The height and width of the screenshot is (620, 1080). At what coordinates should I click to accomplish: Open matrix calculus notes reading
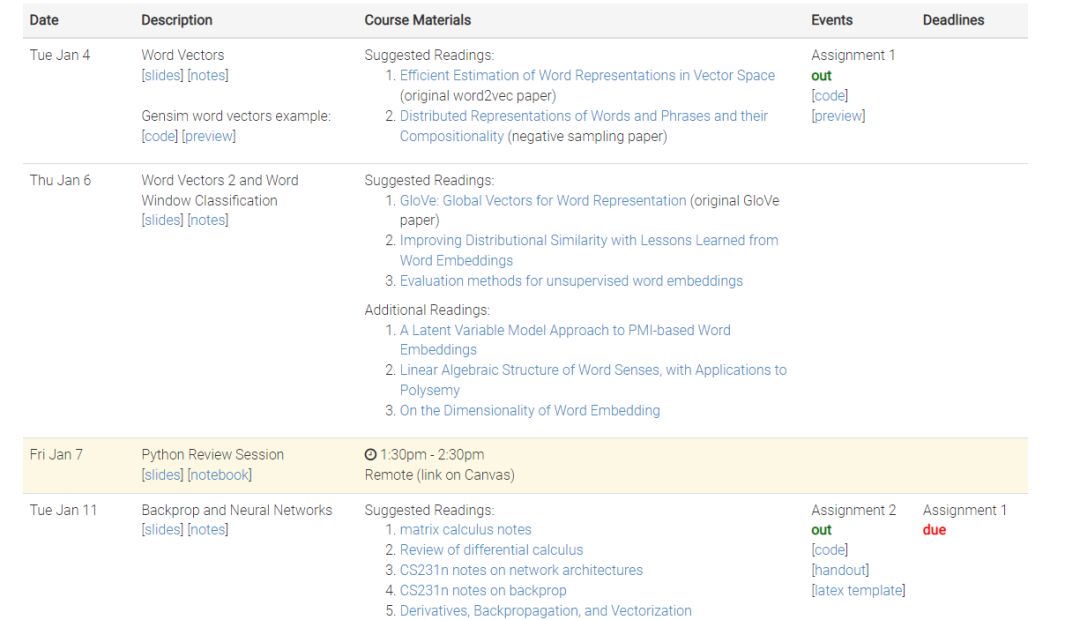point(465,530)
